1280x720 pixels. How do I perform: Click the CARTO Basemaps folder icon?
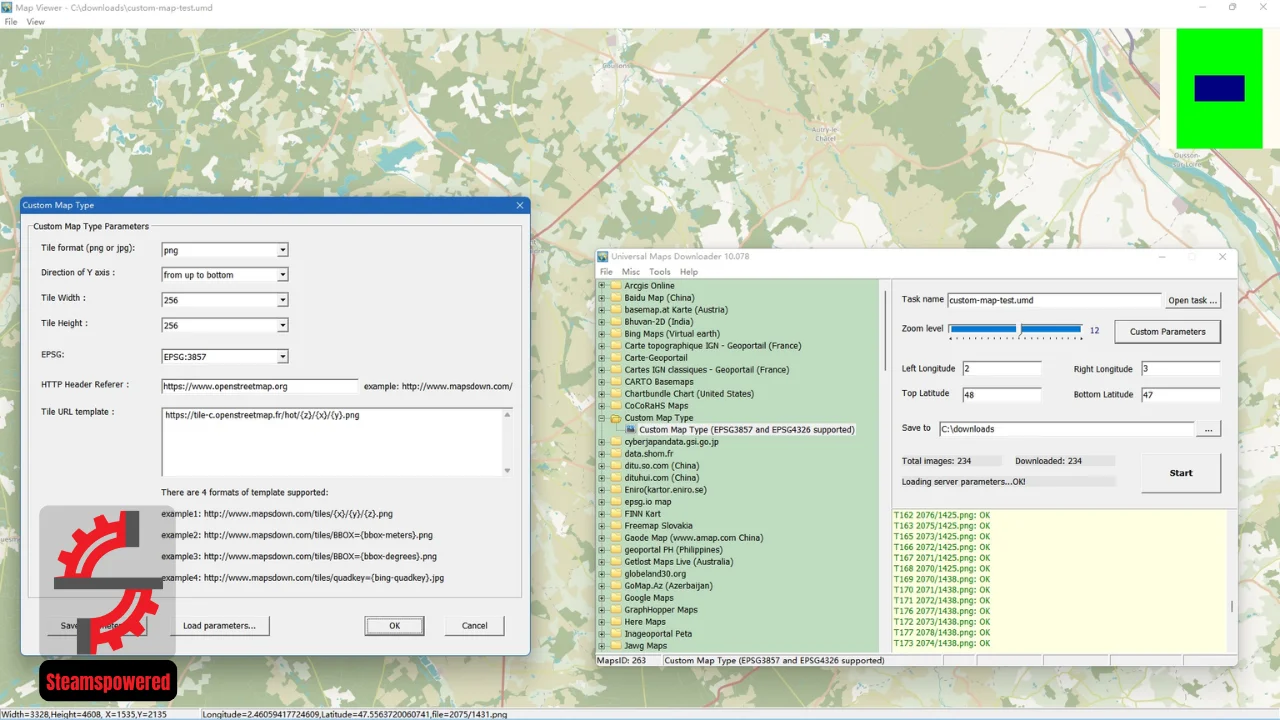(617, 382)
